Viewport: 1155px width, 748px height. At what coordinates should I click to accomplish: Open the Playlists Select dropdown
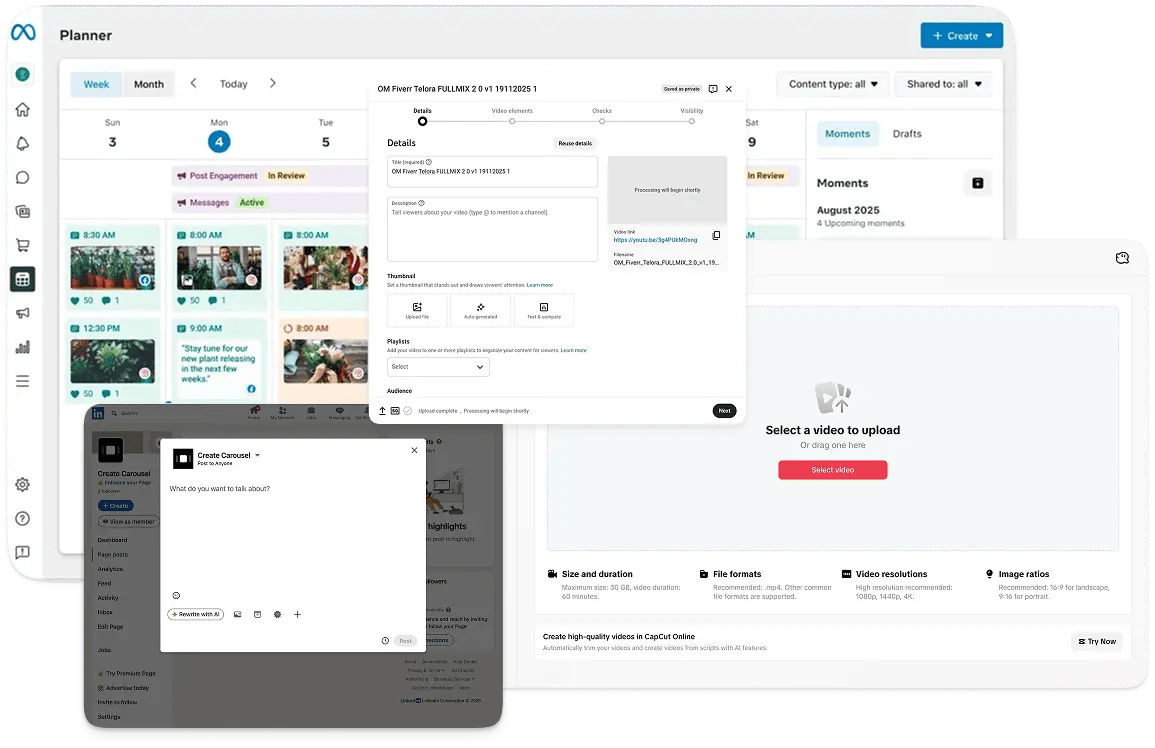tap(438, 367)
